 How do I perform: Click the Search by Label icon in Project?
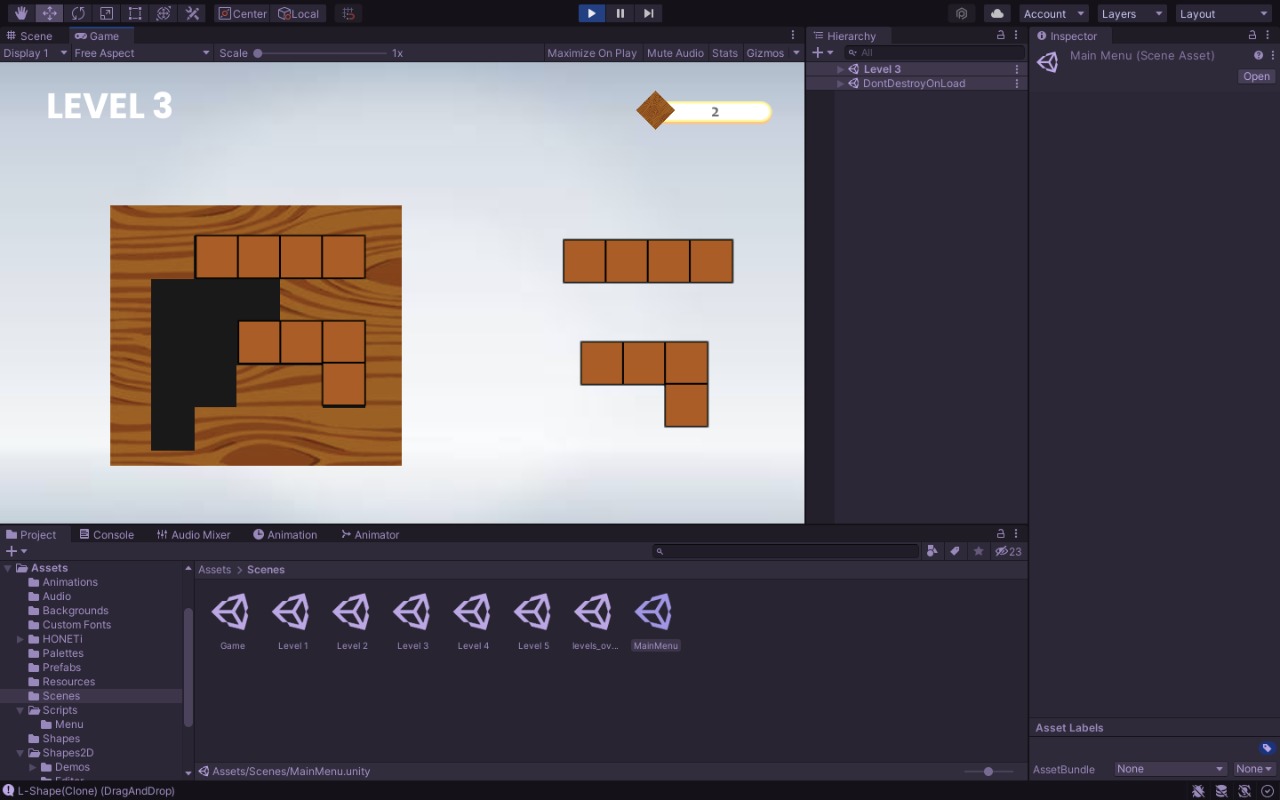[x=955, y=551]
